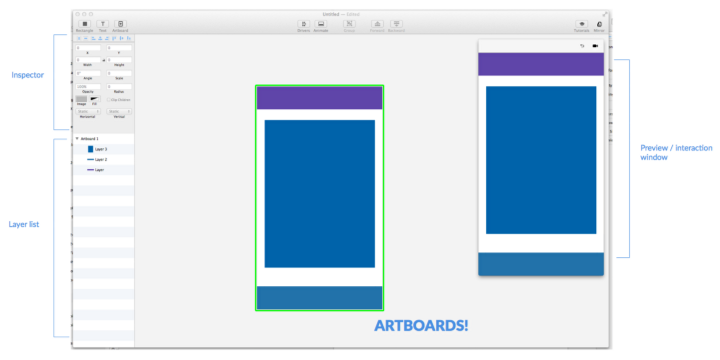Click the reset icon in preview window
720x360 pixels.
pyautogui.click(x=582, y=46)
